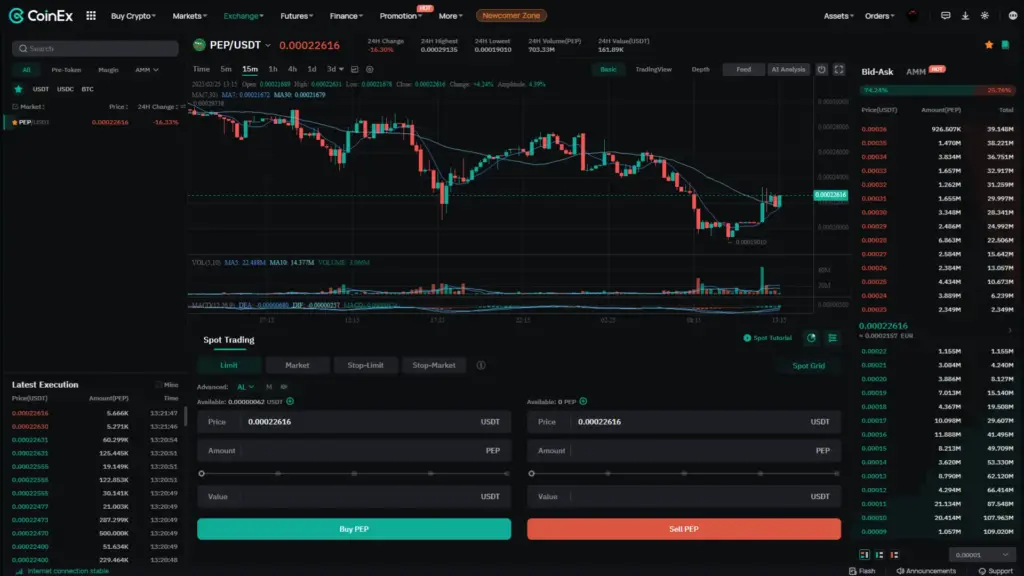Click the download app icon
This screenshot has width=1024, height=576.
(x=965, y=16)
